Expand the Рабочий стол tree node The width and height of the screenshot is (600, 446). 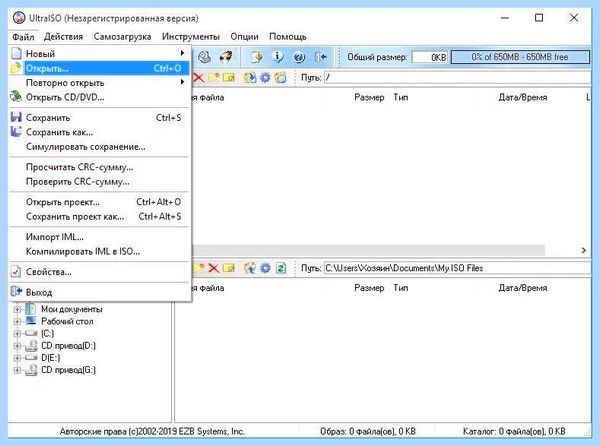pos(17,321)
